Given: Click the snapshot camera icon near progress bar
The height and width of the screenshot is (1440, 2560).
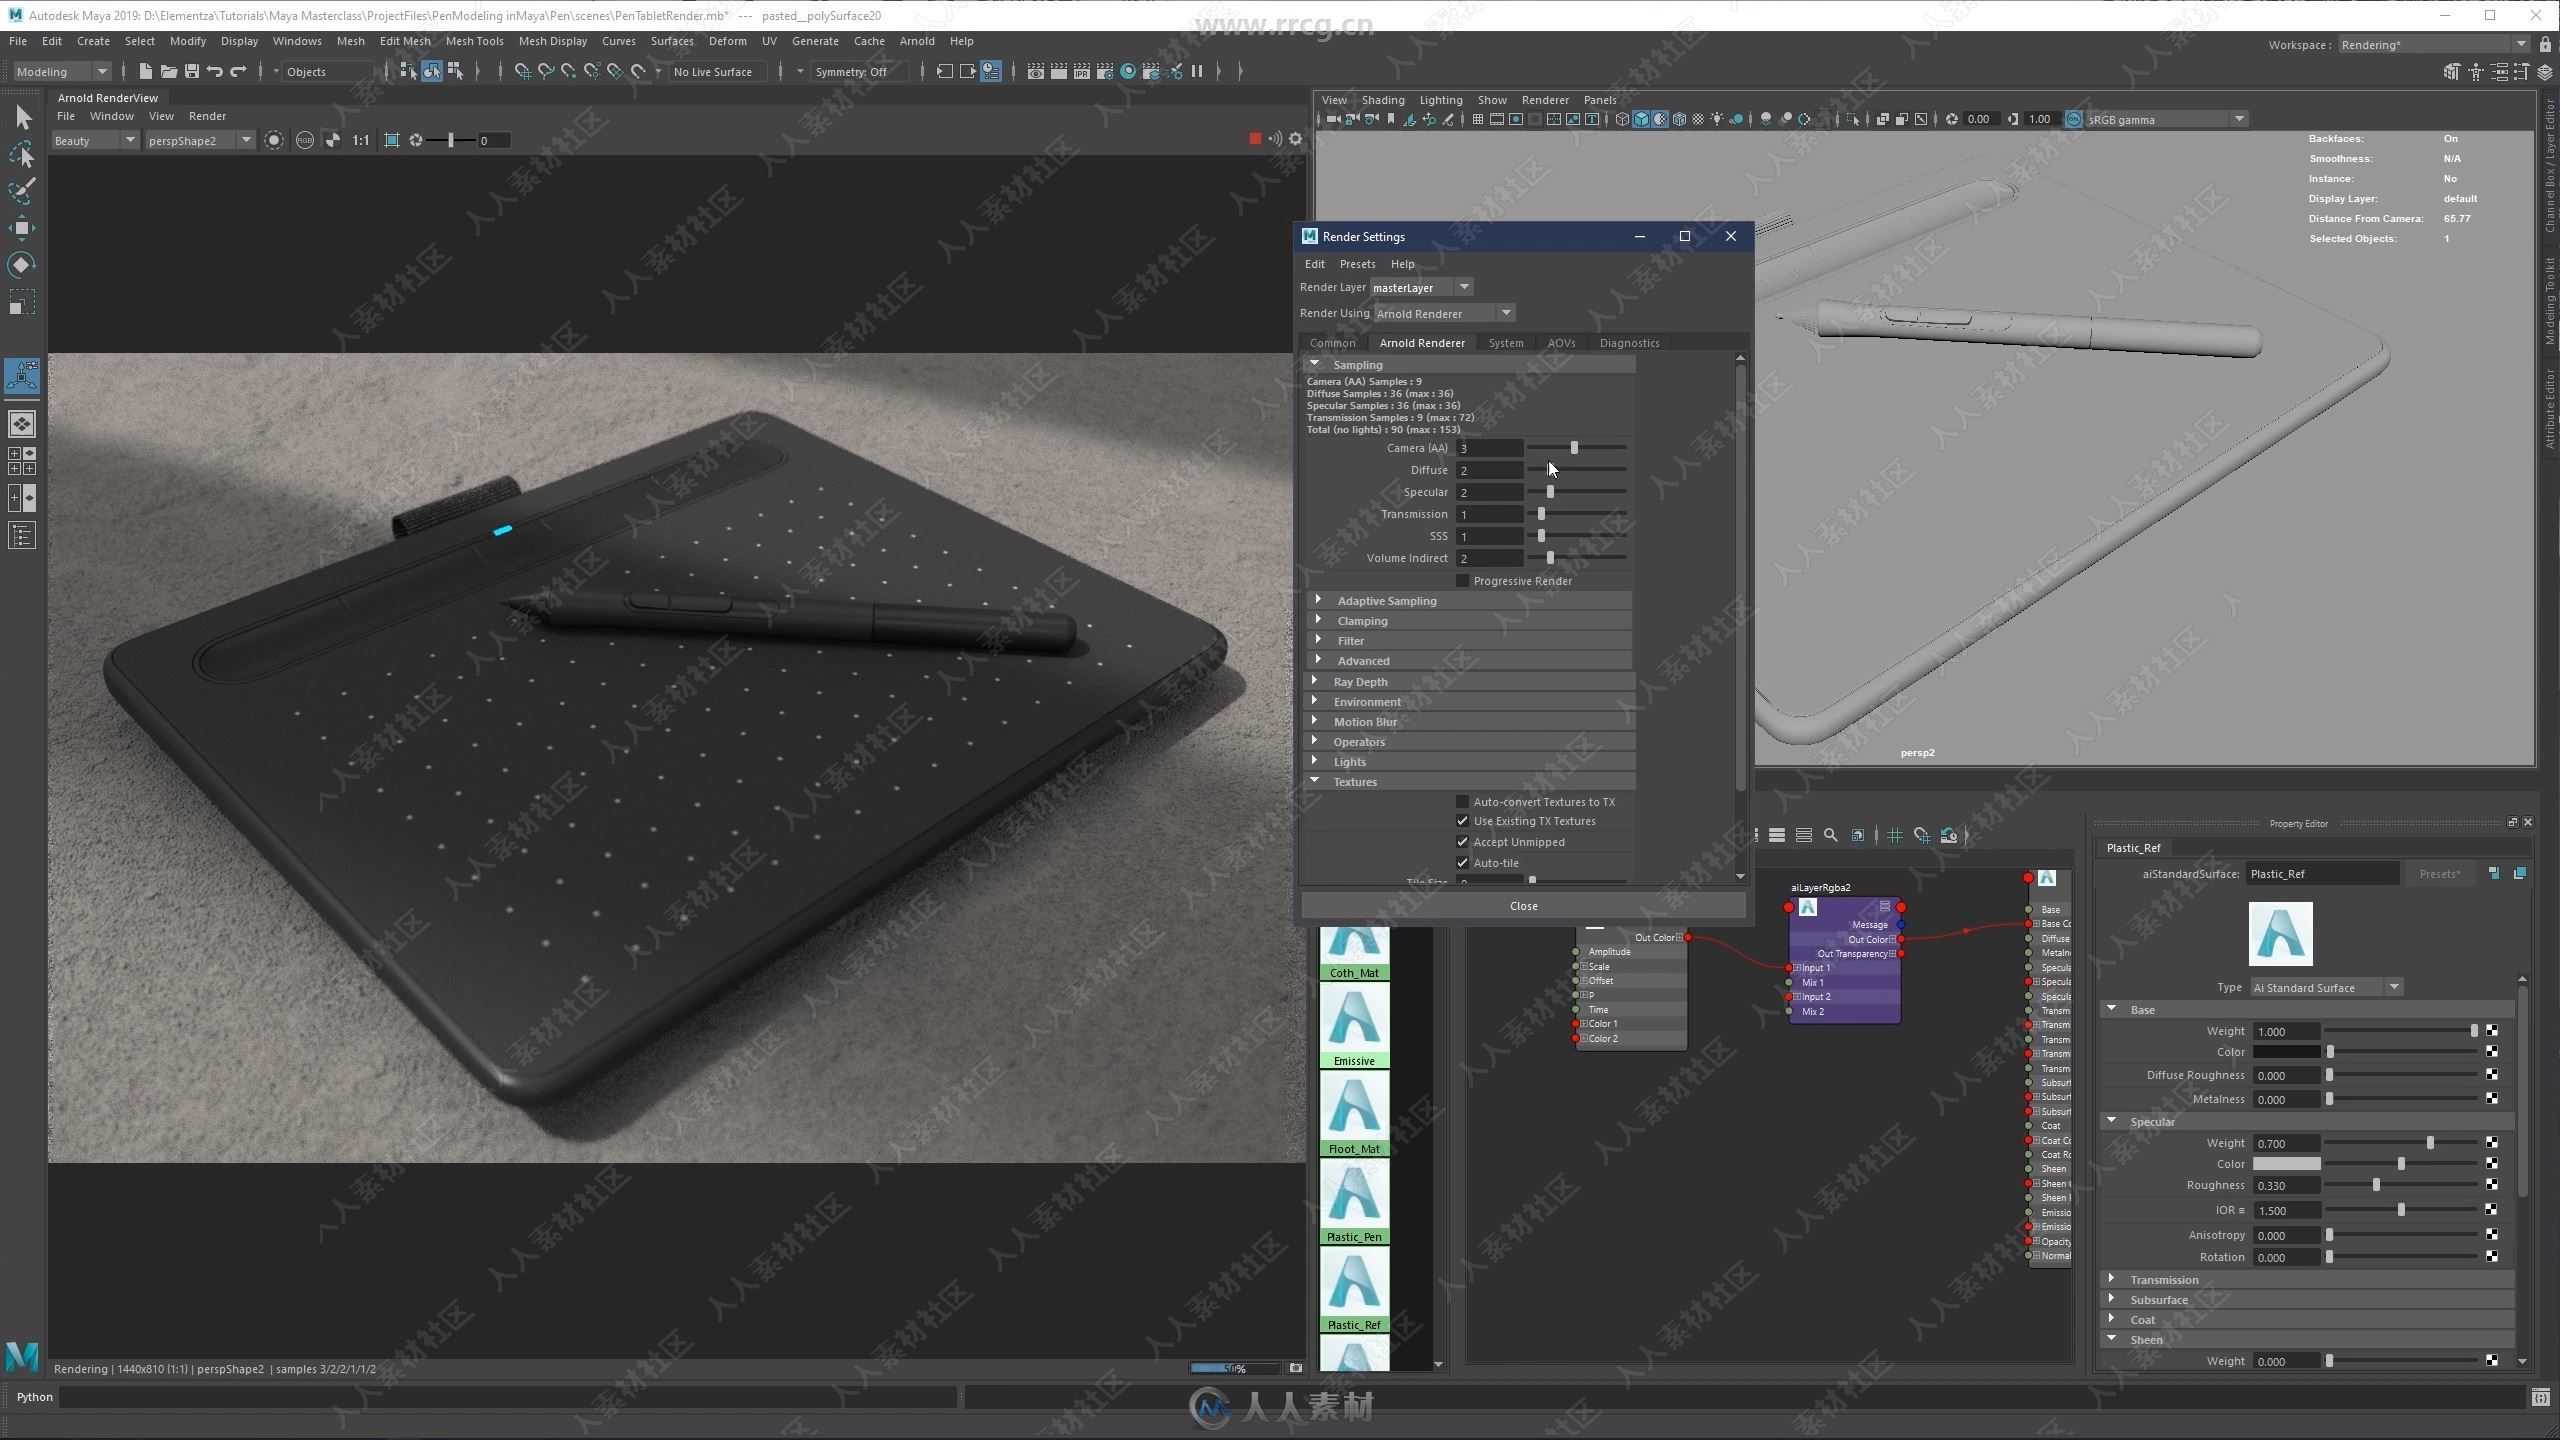Looking at the screenshot, I should click(1296, 1368).
